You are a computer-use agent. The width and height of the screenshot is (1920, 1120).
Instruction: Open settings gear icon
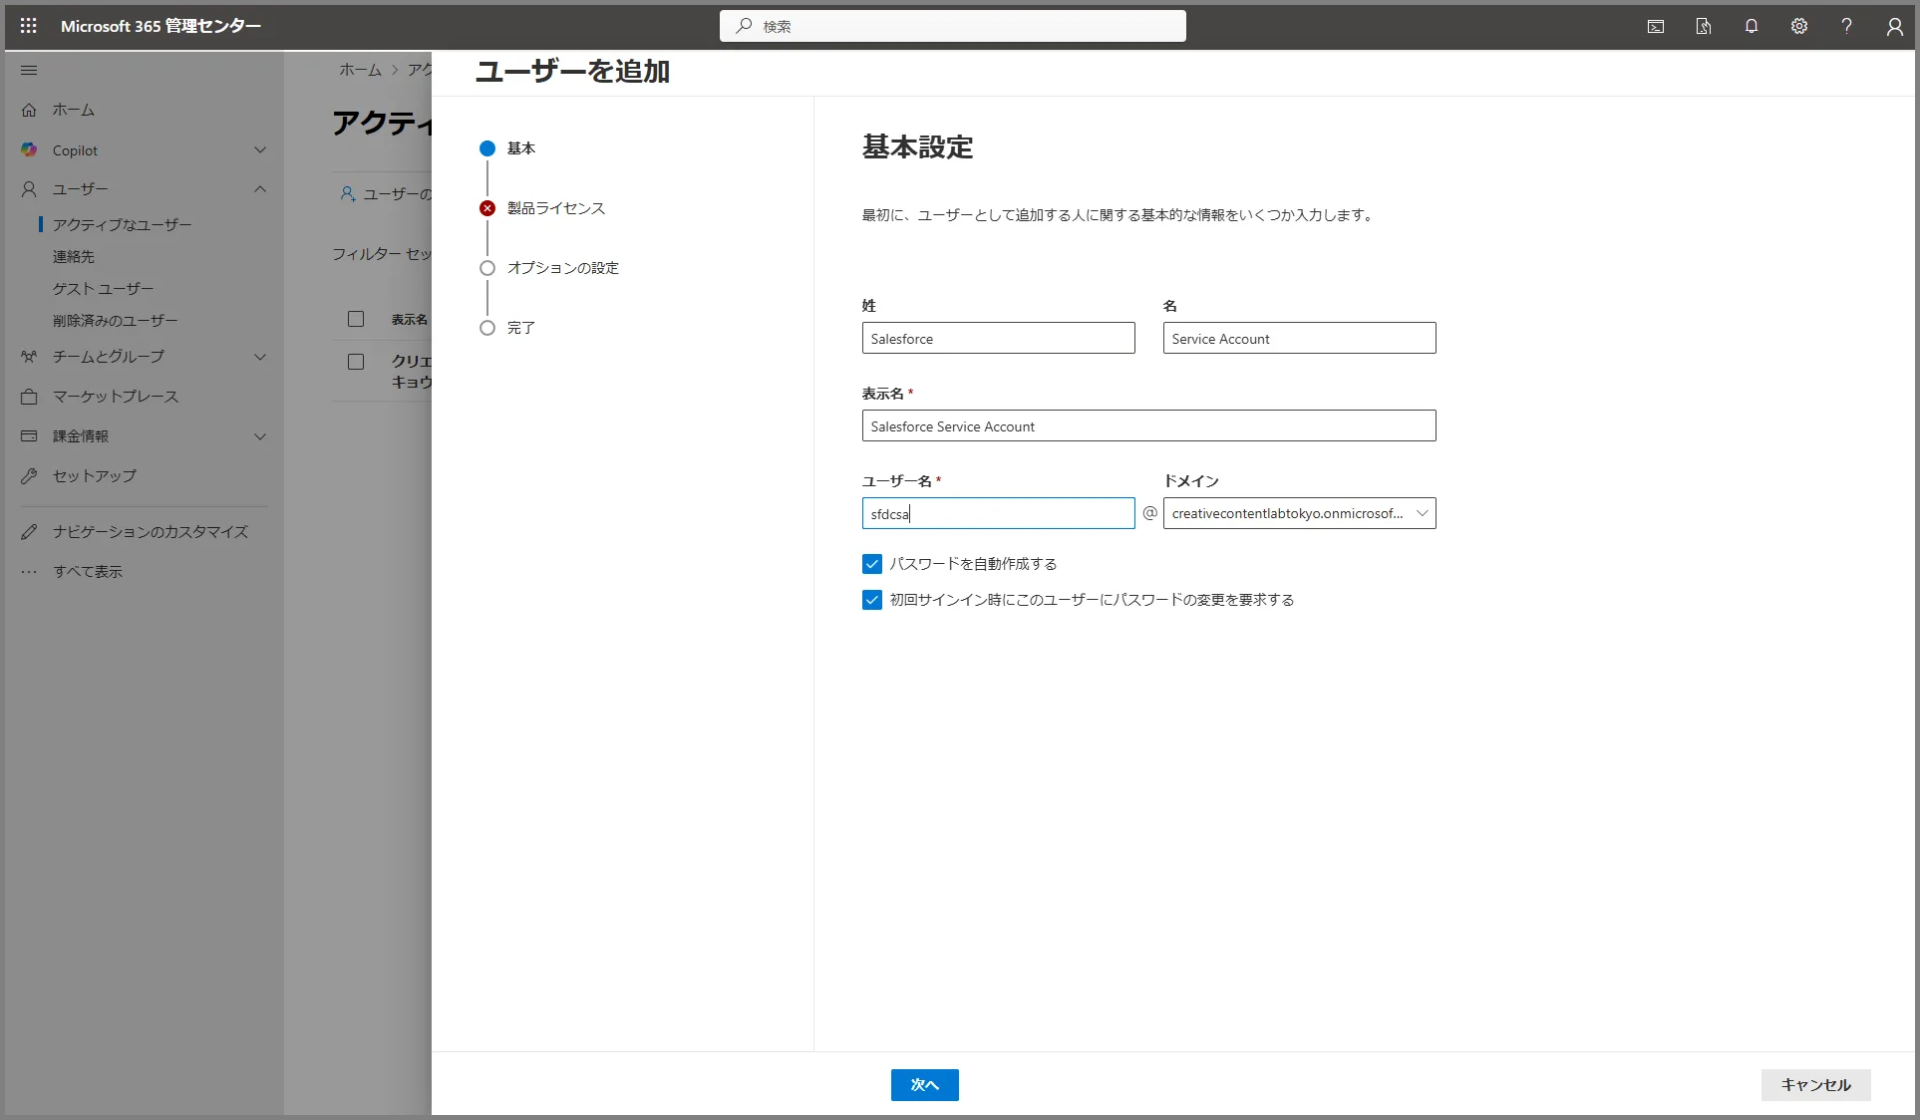click(1799, 27)
